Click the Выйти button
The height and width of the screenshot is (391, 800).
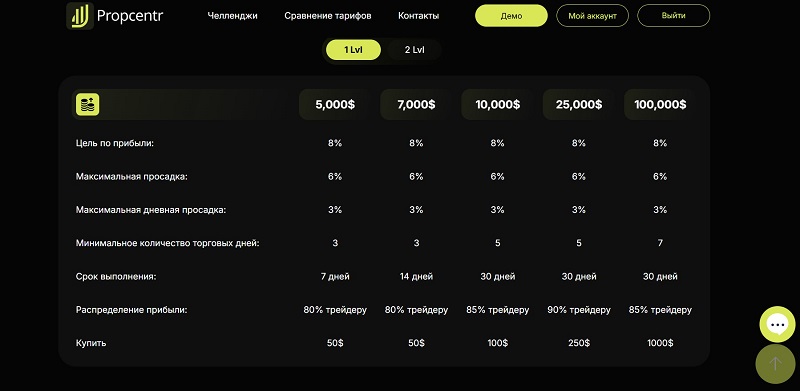673,15
